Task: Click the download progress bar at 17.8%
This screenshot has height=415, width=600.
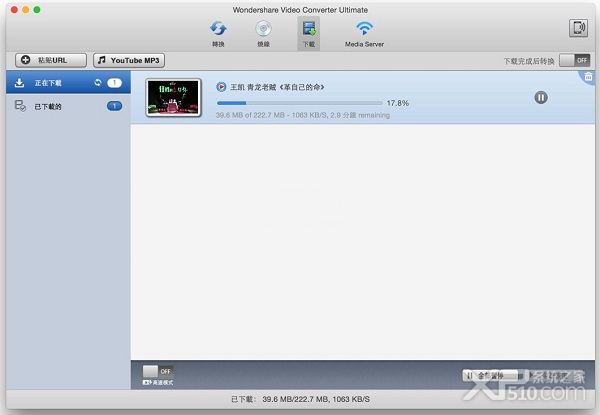Action: 300,103
